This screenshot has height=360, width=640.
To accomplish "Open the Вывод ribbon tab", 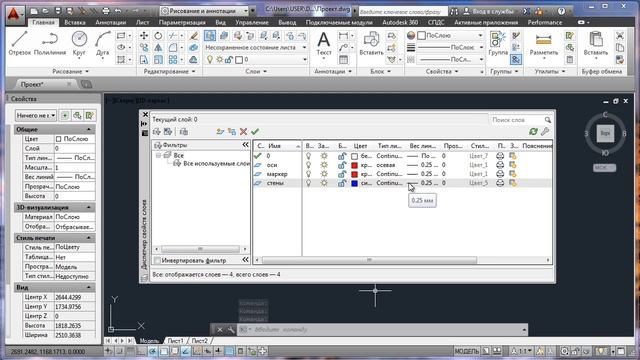I will pyautogui.click(x=287, y=22).
